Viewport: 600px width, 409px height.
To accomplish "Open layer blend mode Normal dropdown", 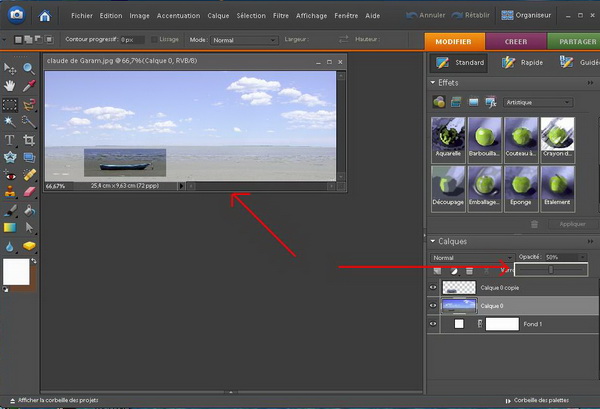I will [471, 258].
